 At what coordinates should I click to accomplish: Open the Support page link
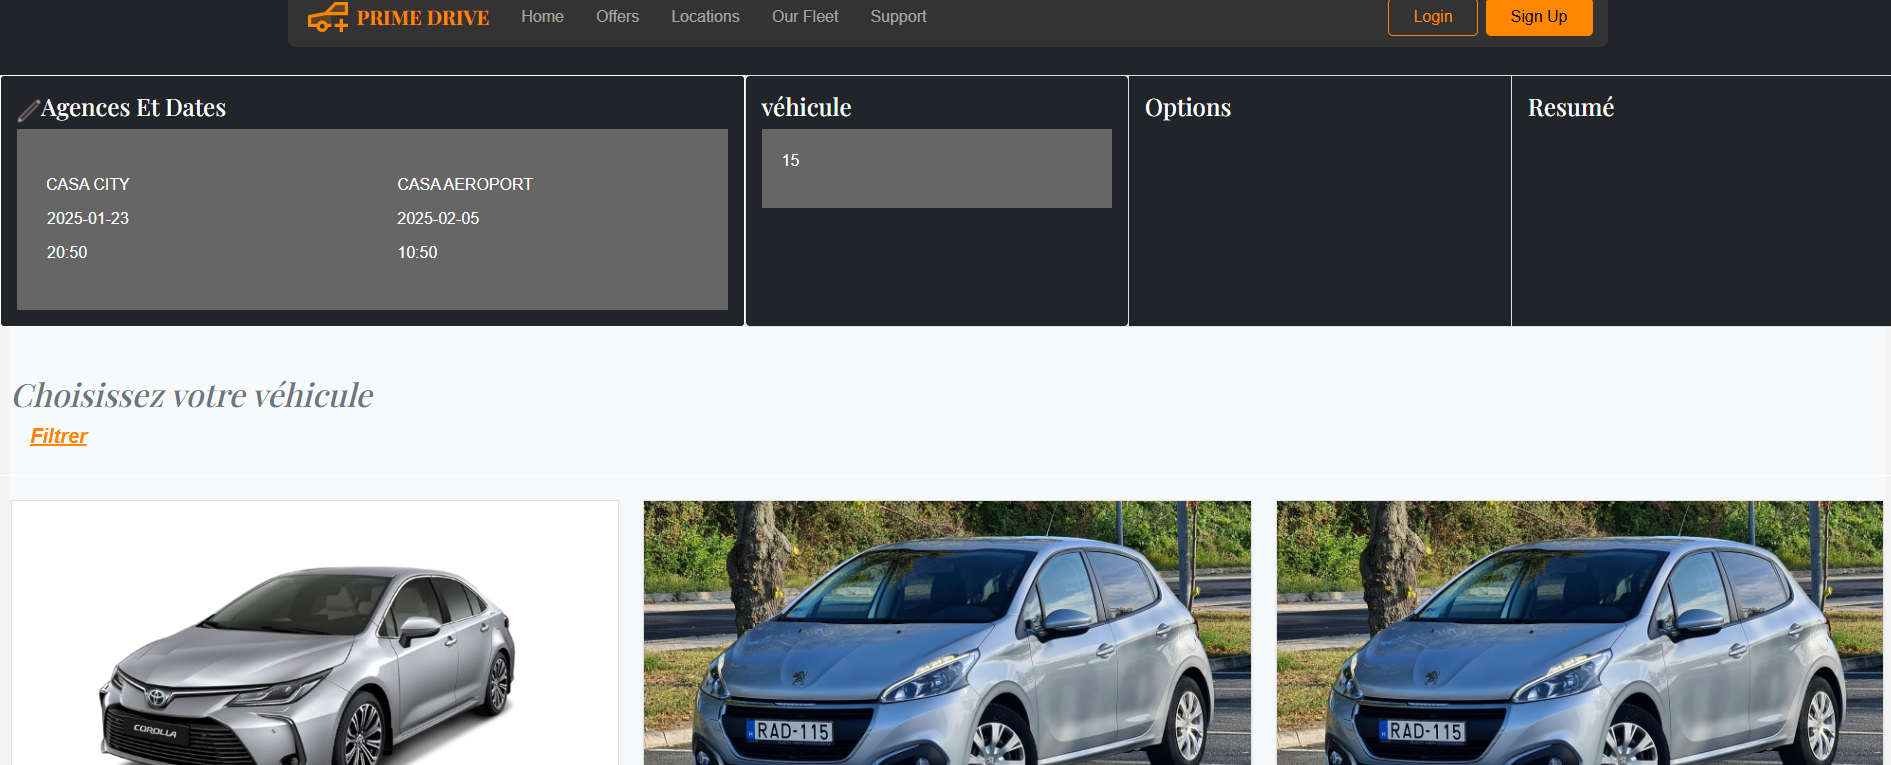tap(898, 17)
